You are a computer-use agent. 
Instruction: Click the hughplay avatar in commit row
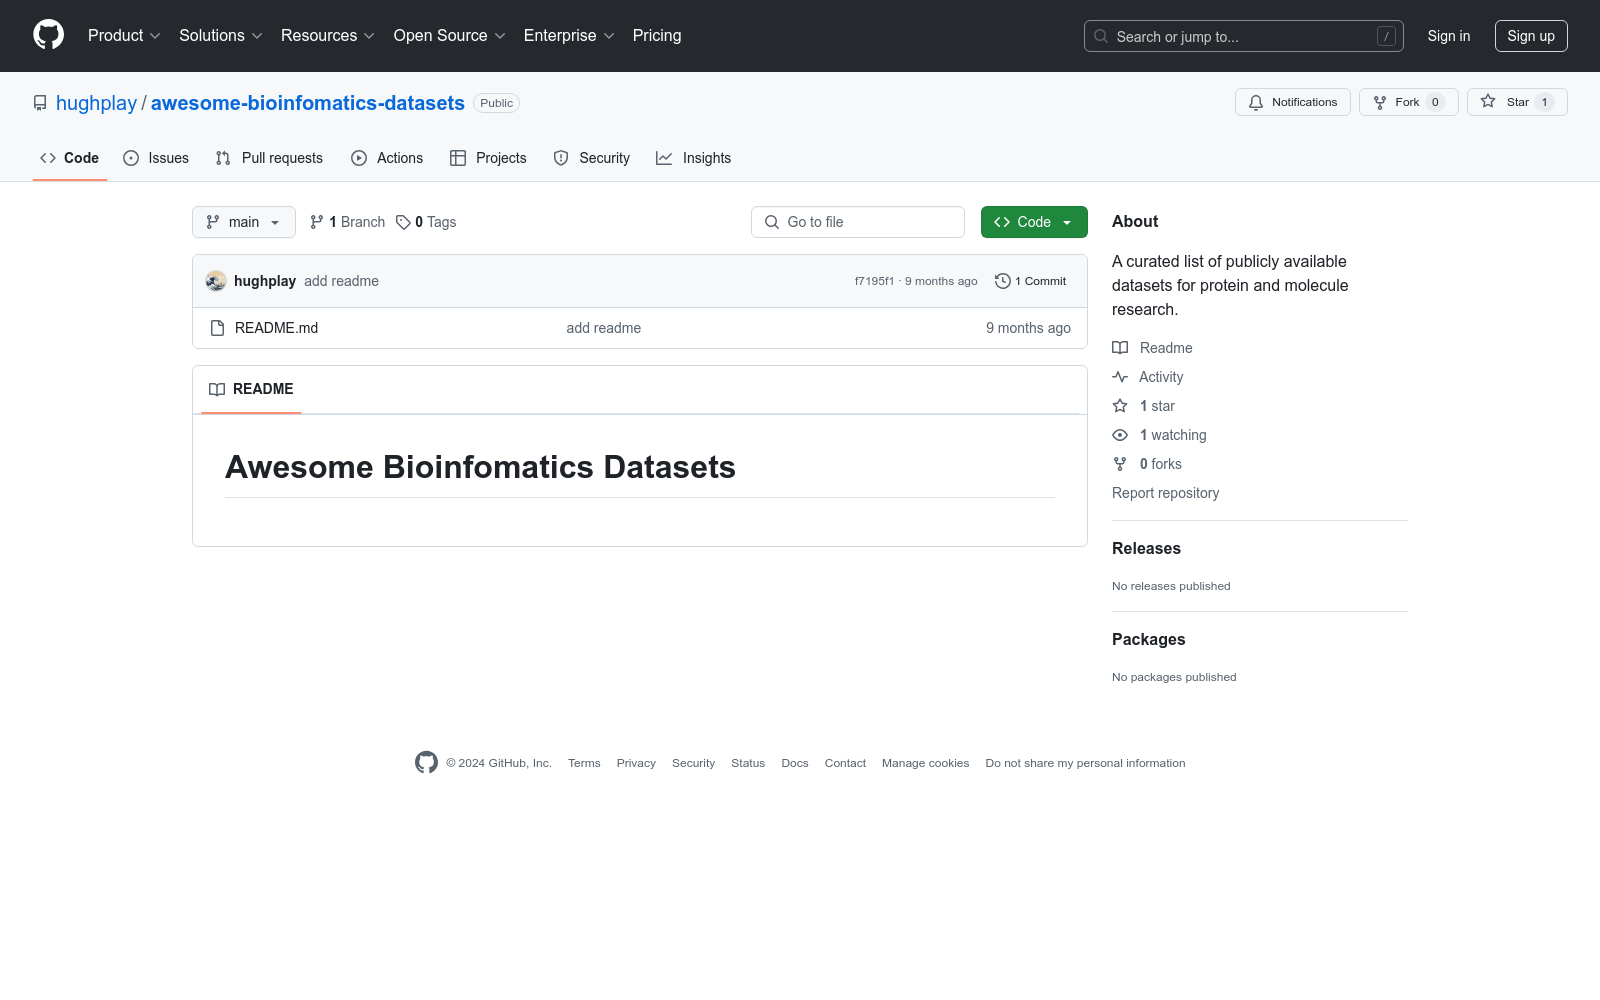(x=216, y=281)
